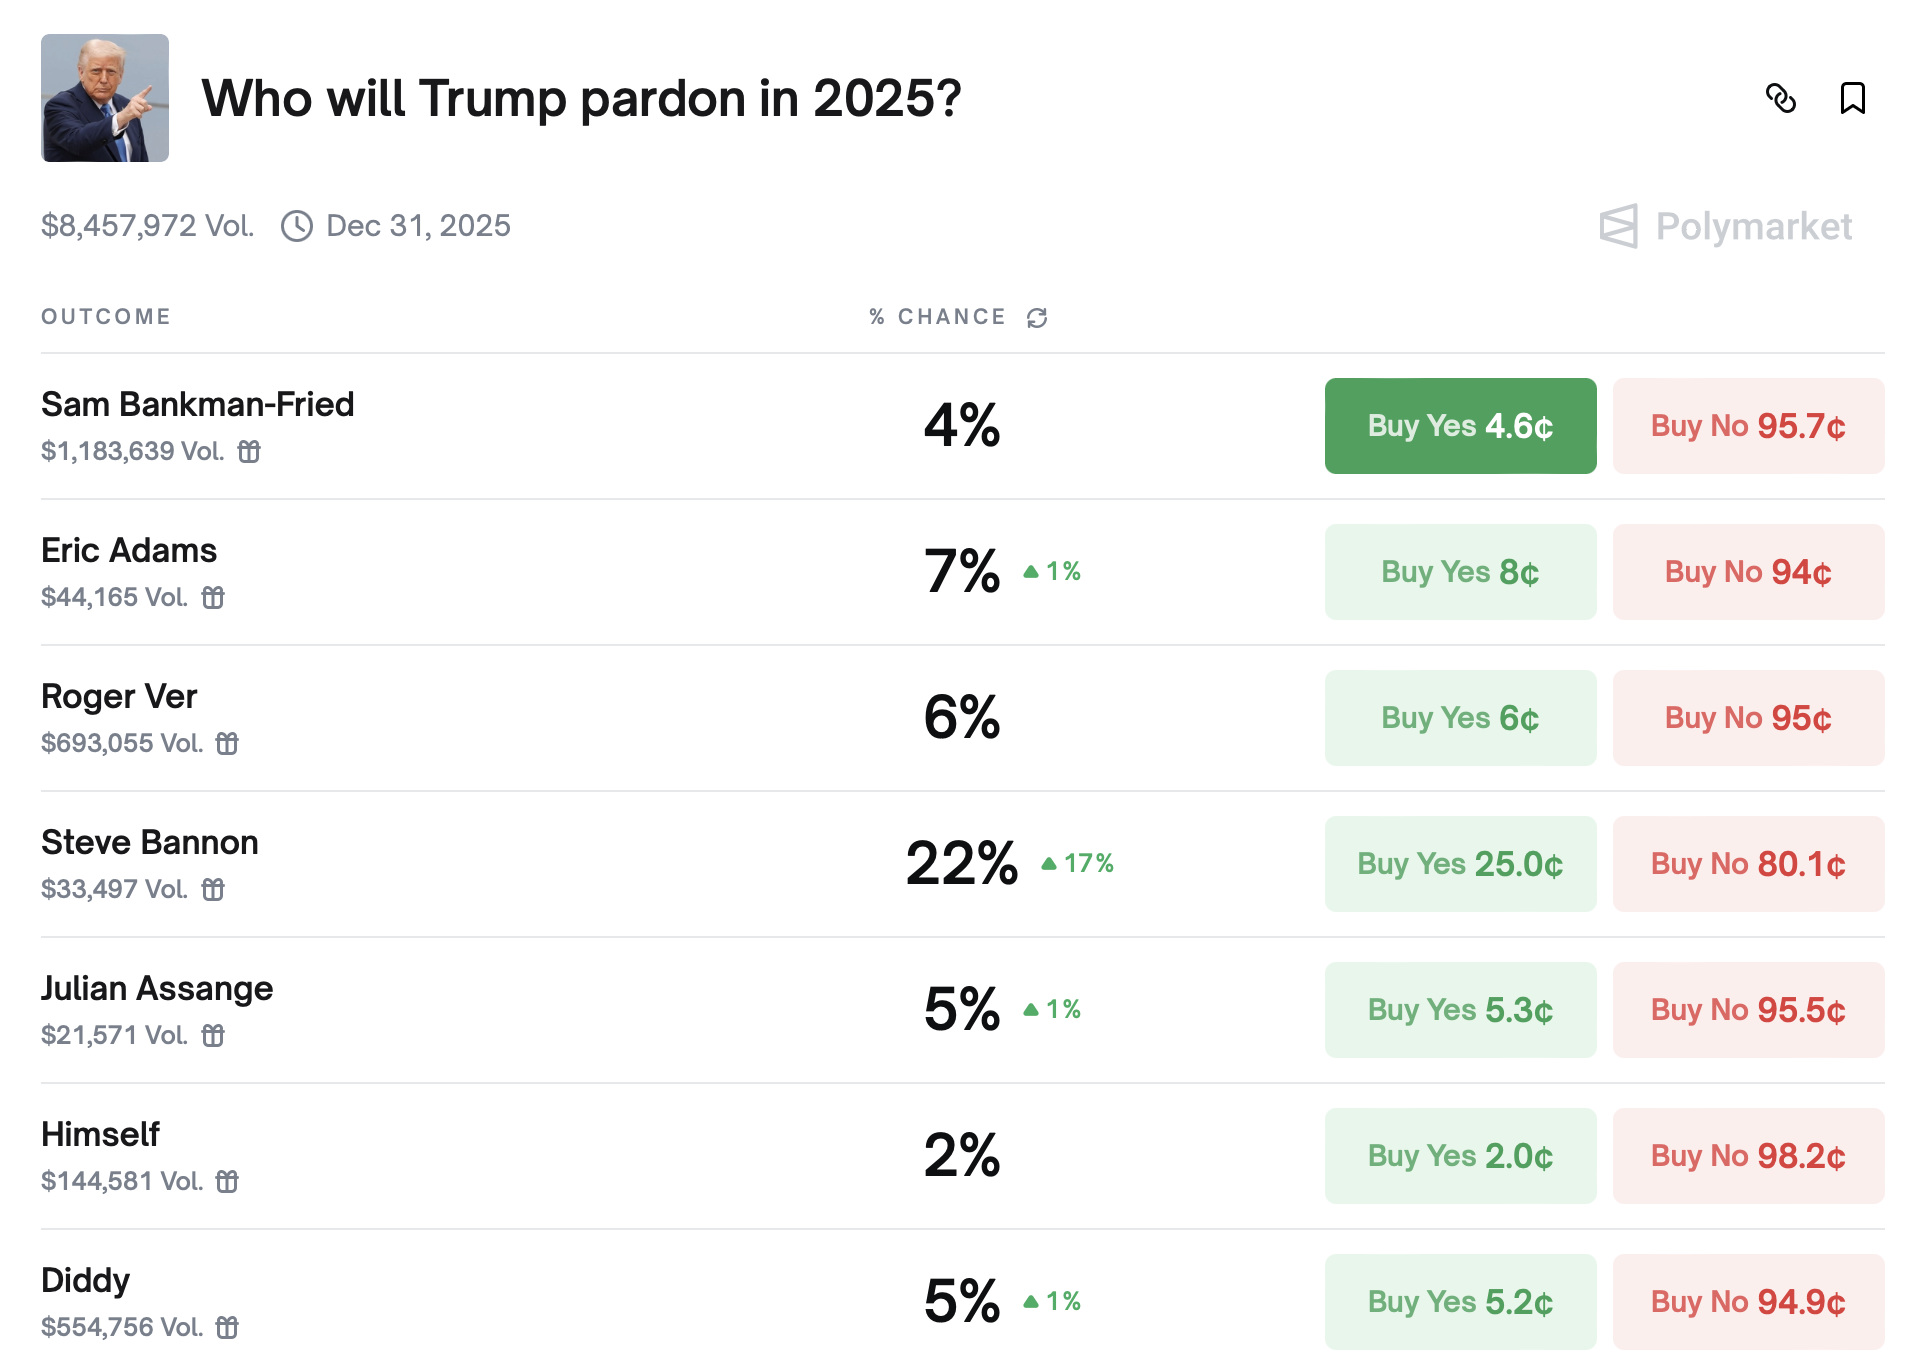Click gift icon under Eric Adams
Viewport: 1906px width, 1370px height.
tap(213, 598)
